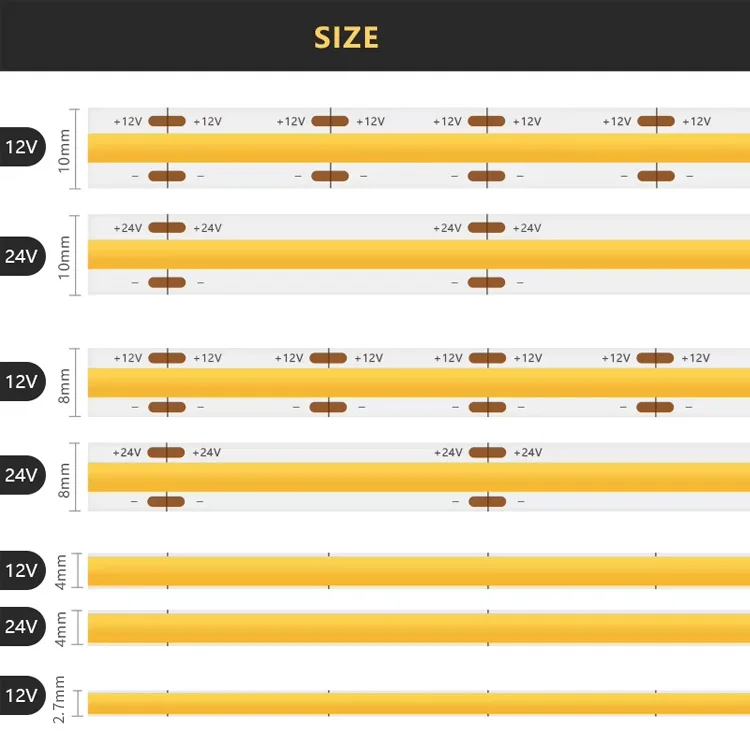Click left negative copper pad on 24V 10mm strip
This screenshot has height=750, width=750.
[x=167, y=282]
